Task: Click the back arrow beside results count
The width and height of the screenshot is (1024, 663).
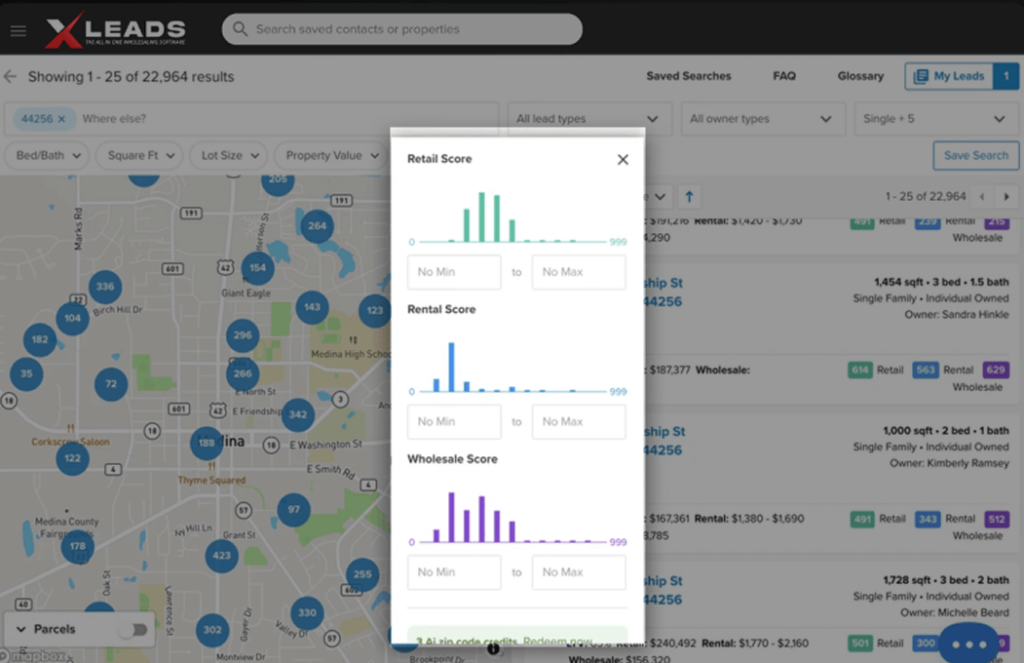Action: click(x=11, y=77)
